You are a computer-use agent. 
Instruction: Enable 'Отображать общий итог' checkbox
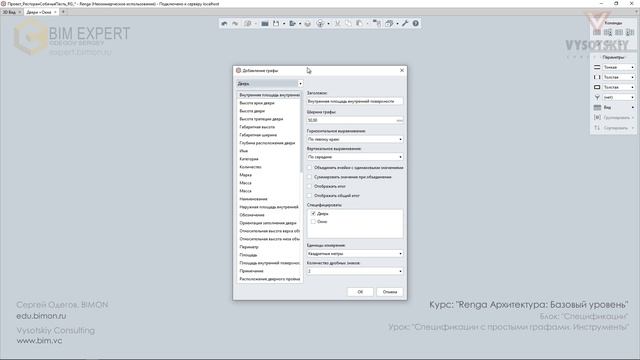click(310, 196)
